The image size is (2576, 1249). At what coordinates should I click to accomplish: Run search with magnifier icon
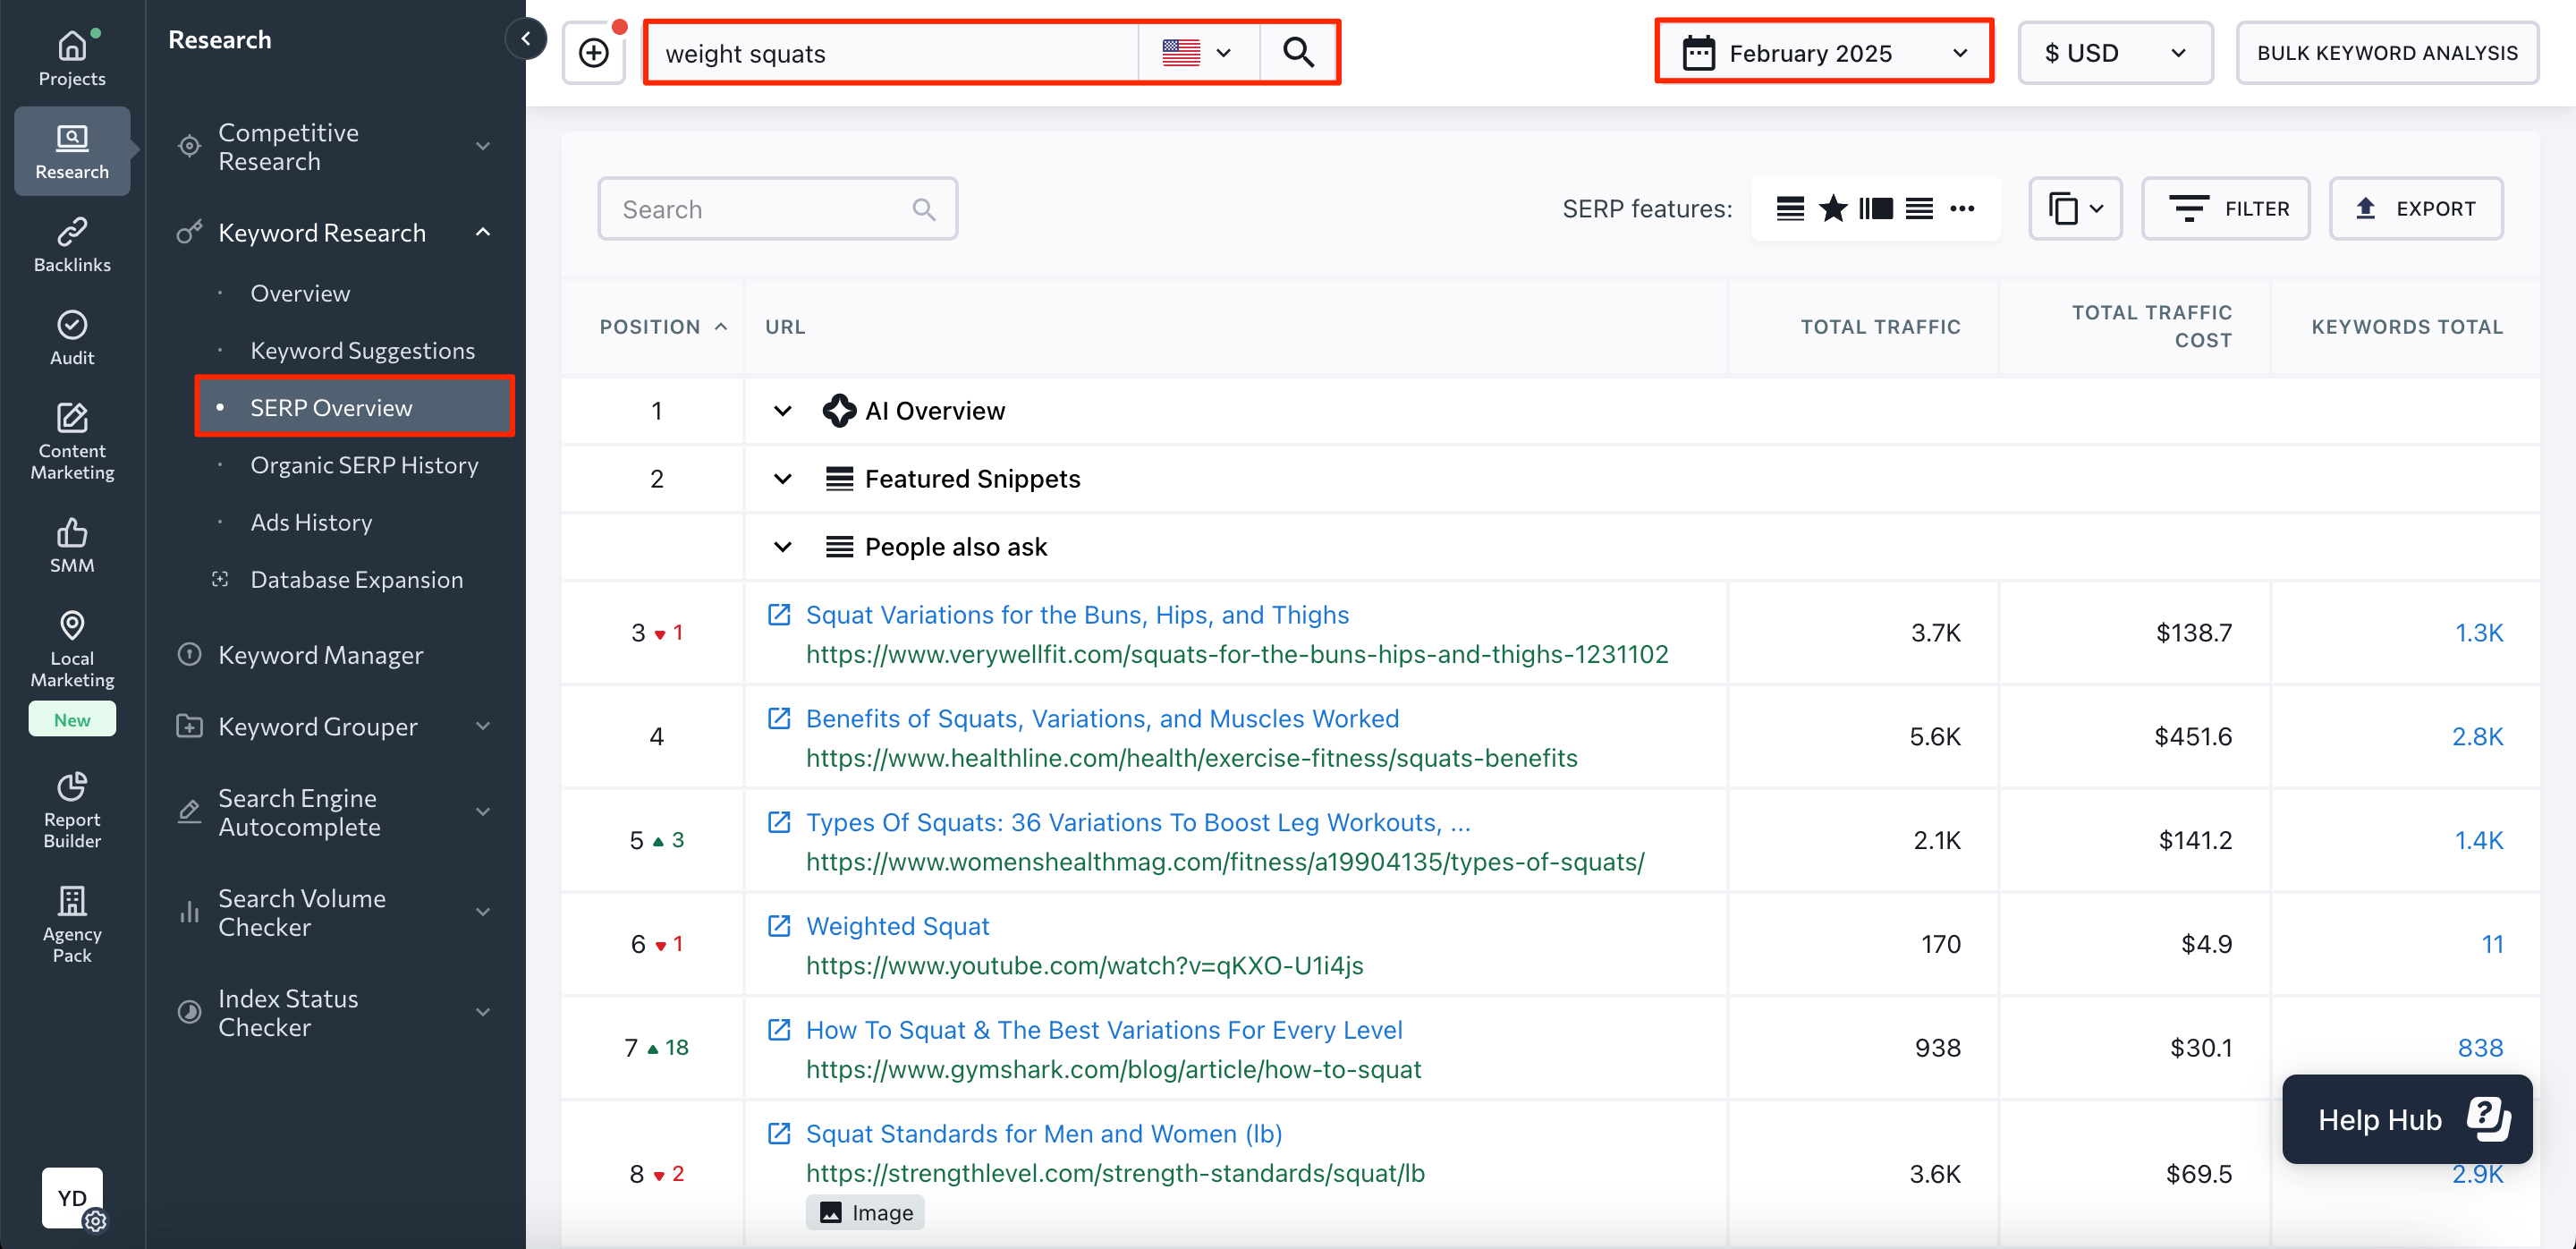tap(1298, 52)
